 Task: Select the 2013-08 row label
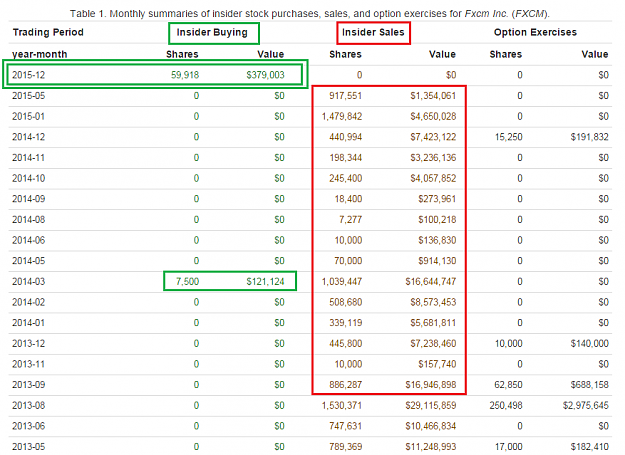28,406
